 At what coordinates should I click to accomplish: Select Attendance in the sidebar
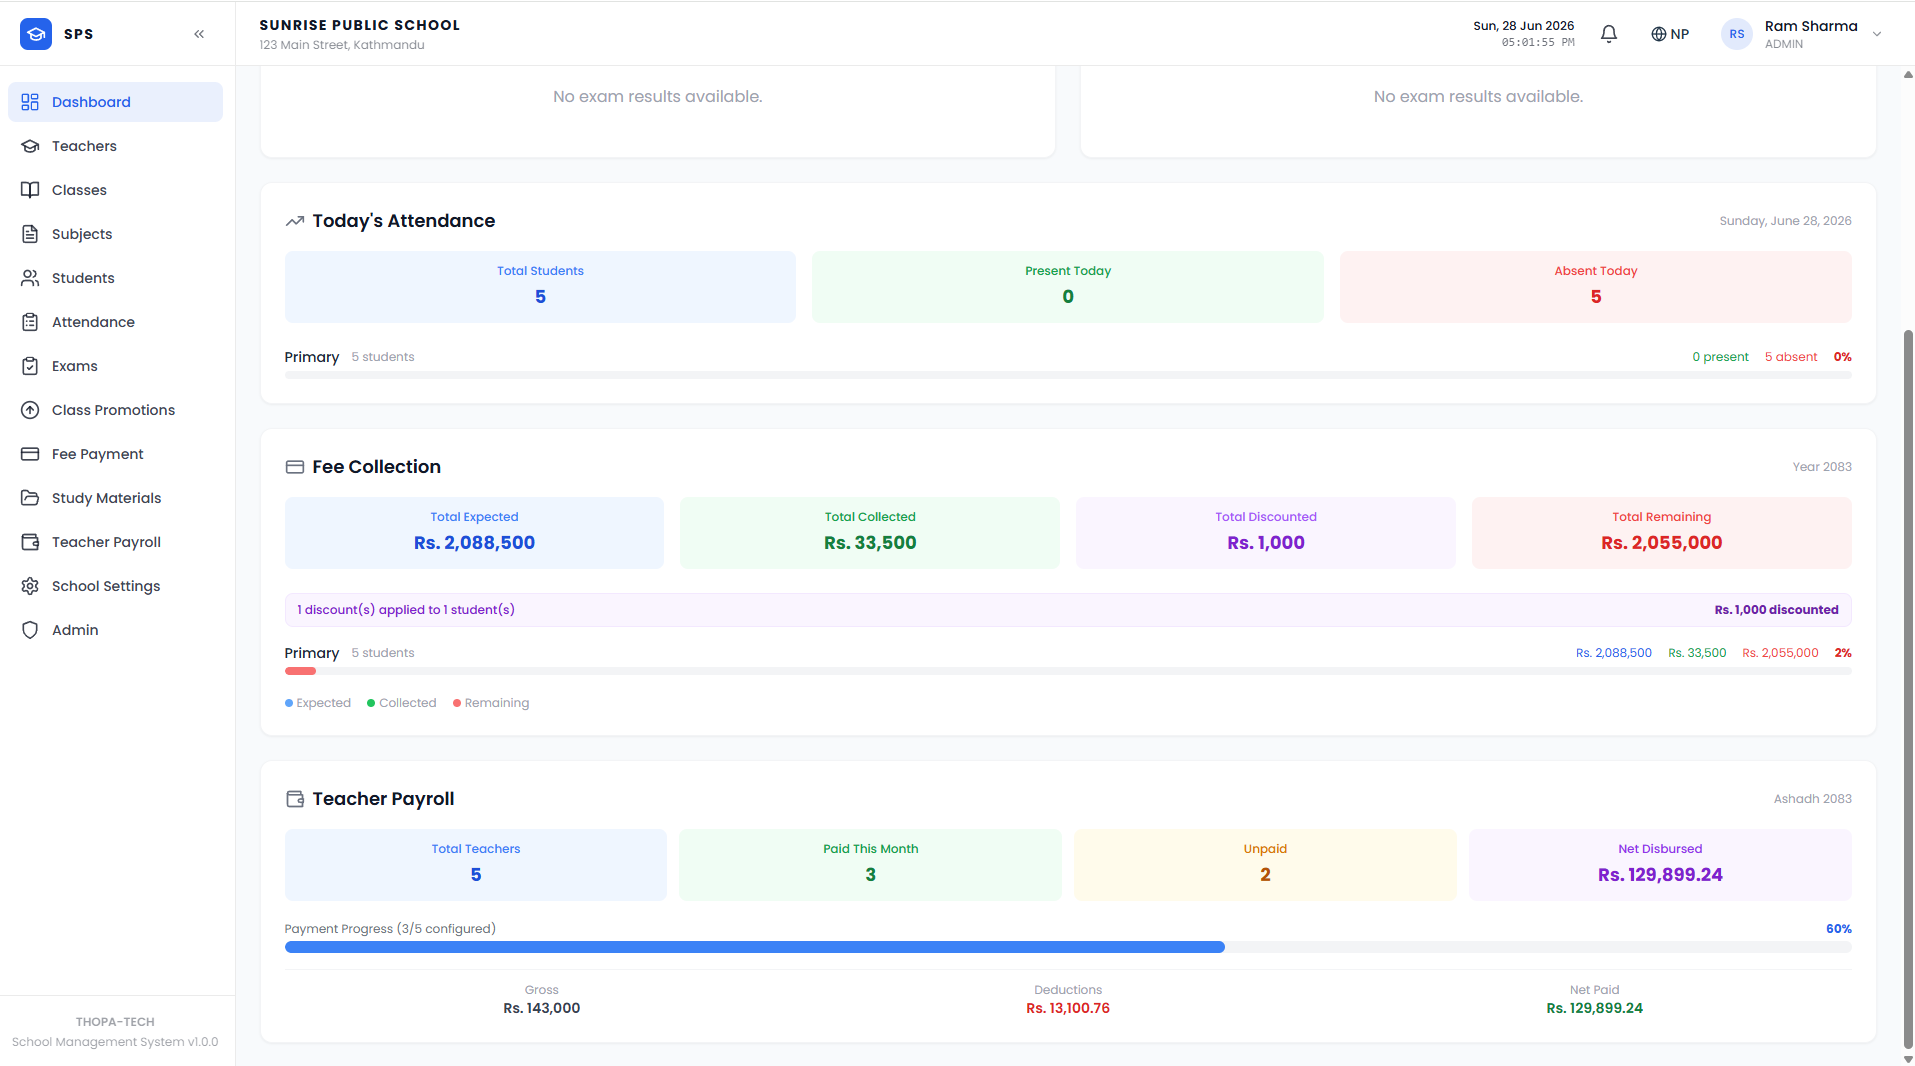pos(115,322)
